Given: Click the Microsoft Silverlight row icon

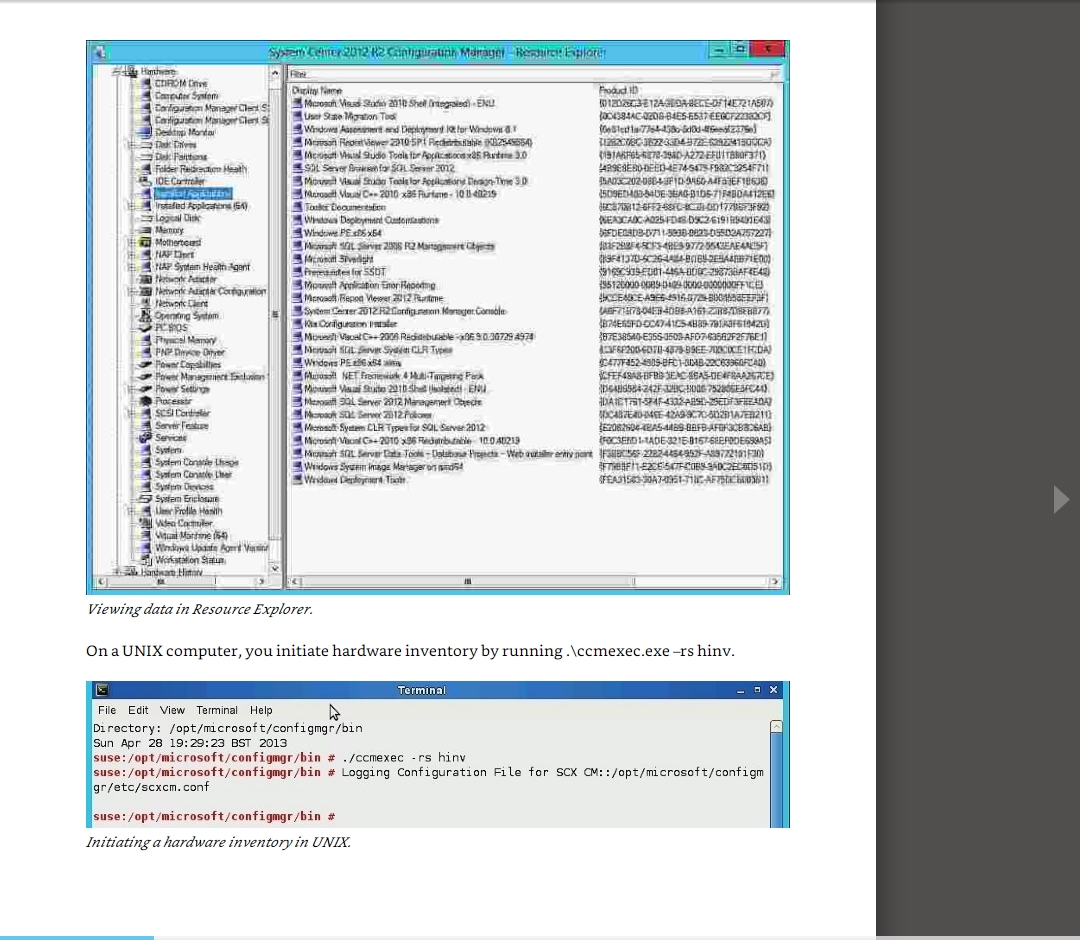Looking at the screenshot, I should coord(297,259).
